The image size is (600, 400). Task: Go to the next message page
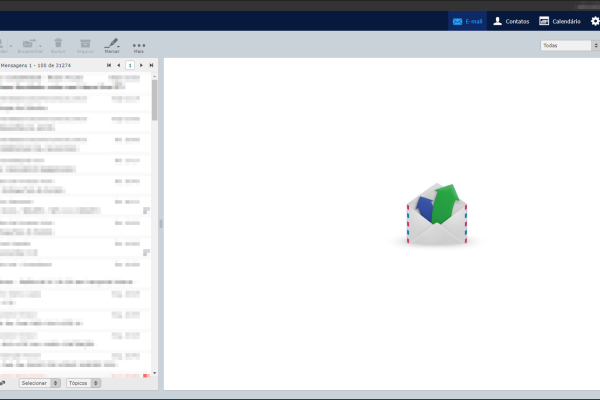click(x=141, y=65)
